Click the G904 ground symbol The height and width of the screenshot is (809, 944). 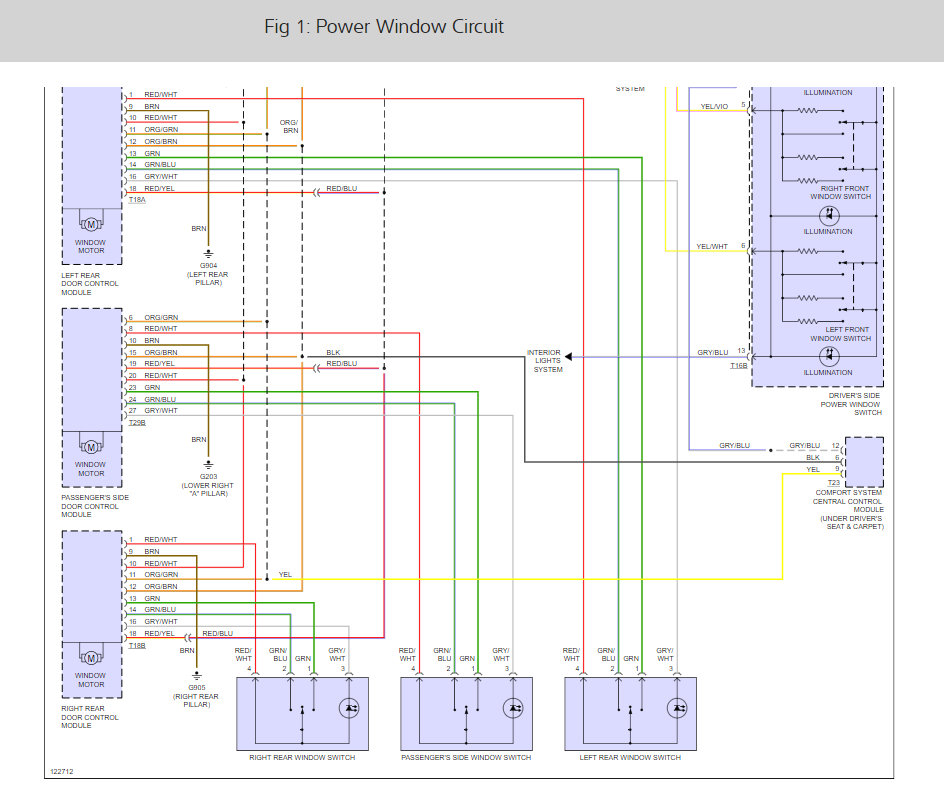click(x=208, y=254)
